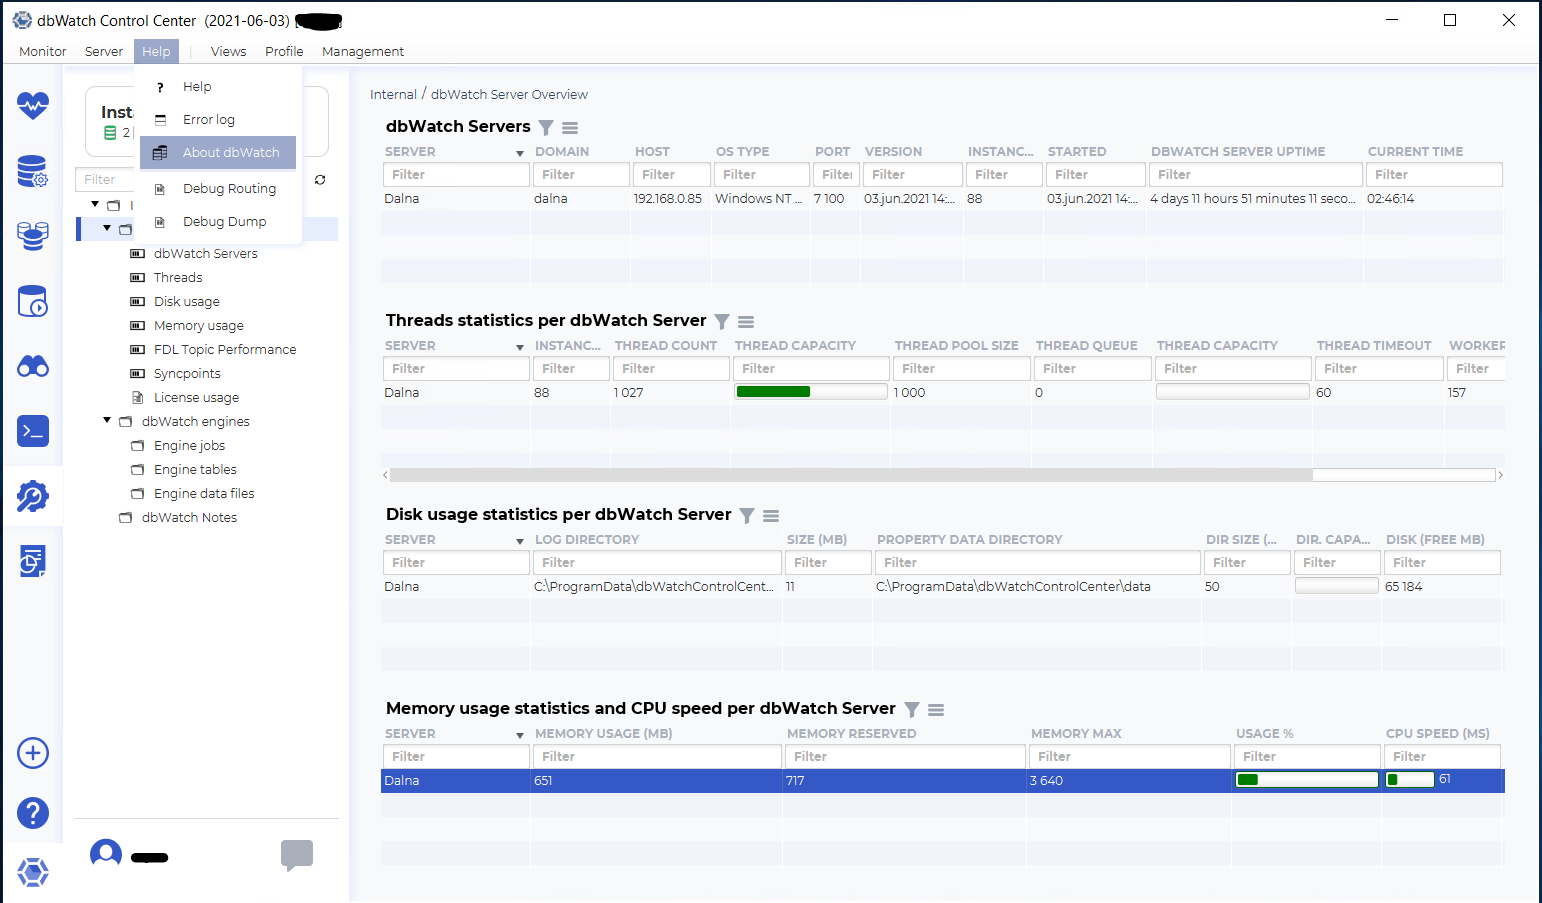Click the green THREAD CAPACITY progress bar
1542x903 pixels.
(x=811, y=392)
